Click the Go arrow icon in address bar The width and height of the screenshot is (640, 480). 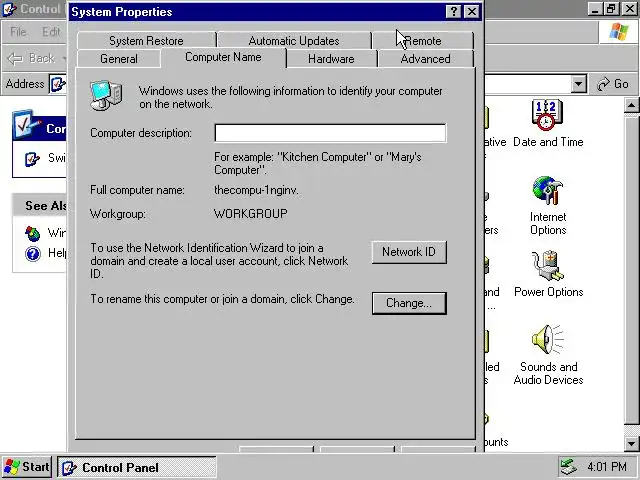[x=603, y=84]
